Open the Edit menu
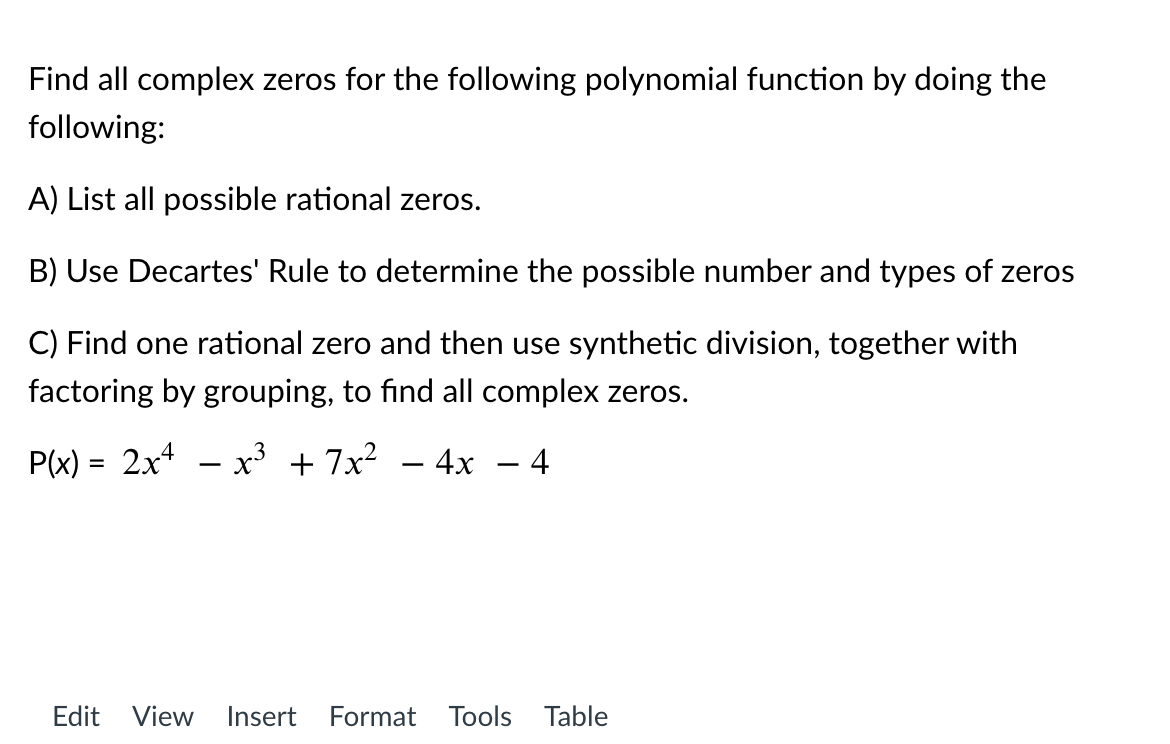1170x744 pixels. [x=77, y=716]
